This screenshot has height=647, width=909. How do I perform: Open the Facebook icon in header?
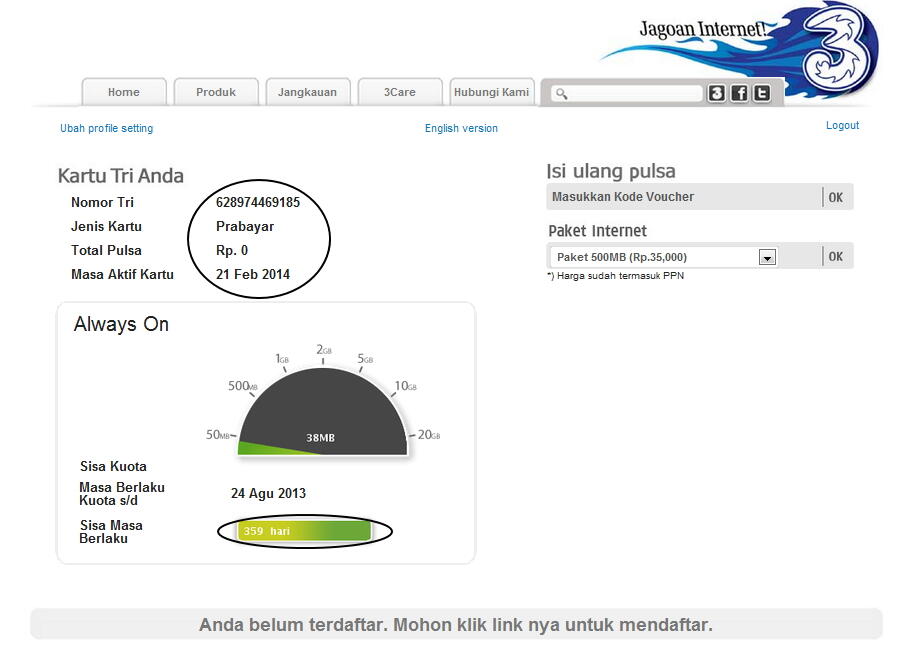[739, 93]
